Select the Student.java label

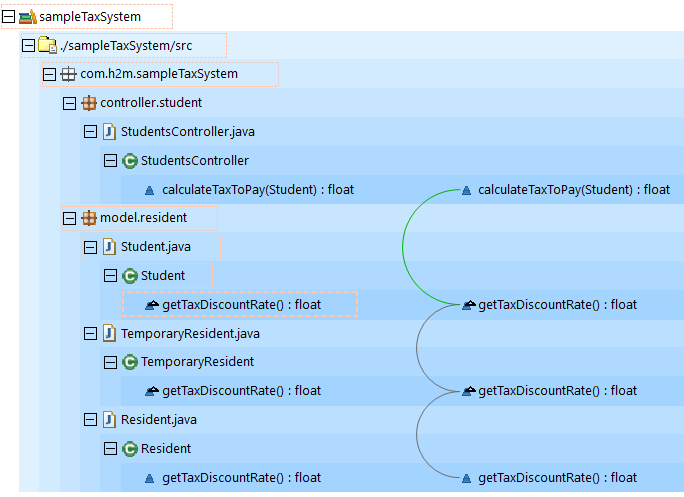click(156, 247)
